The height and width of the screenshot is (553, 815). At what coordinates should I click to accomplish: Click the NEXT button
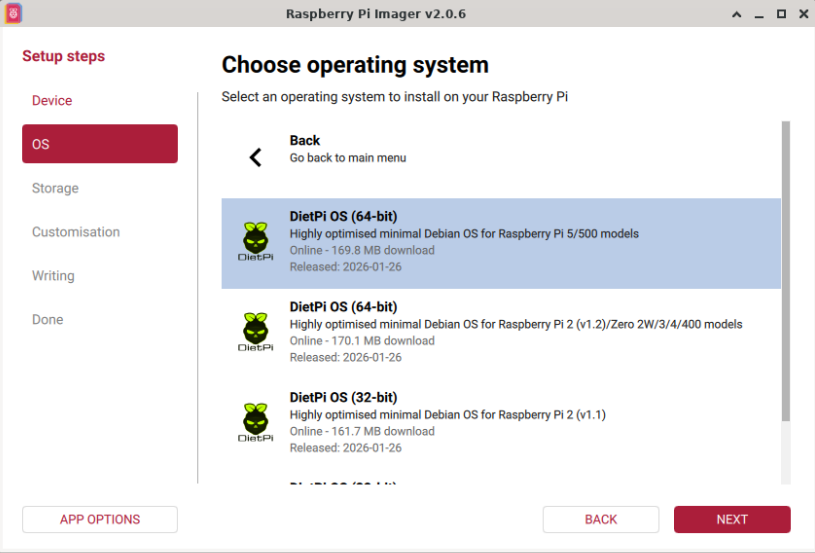(x=732, y=519)
